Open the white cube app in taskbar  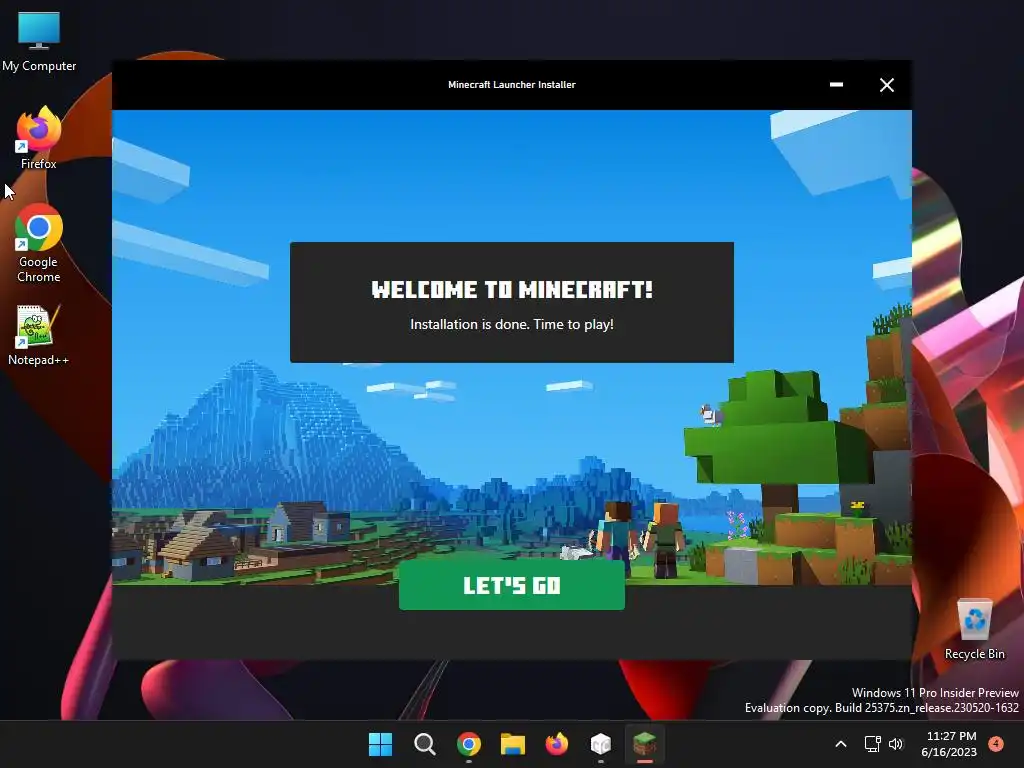tap(600, 744)
